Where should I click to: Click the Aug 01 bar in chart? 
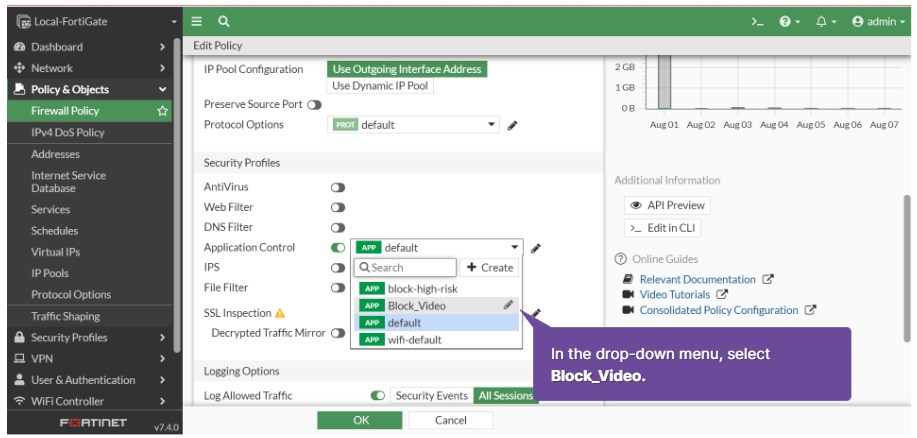point(664,82)
